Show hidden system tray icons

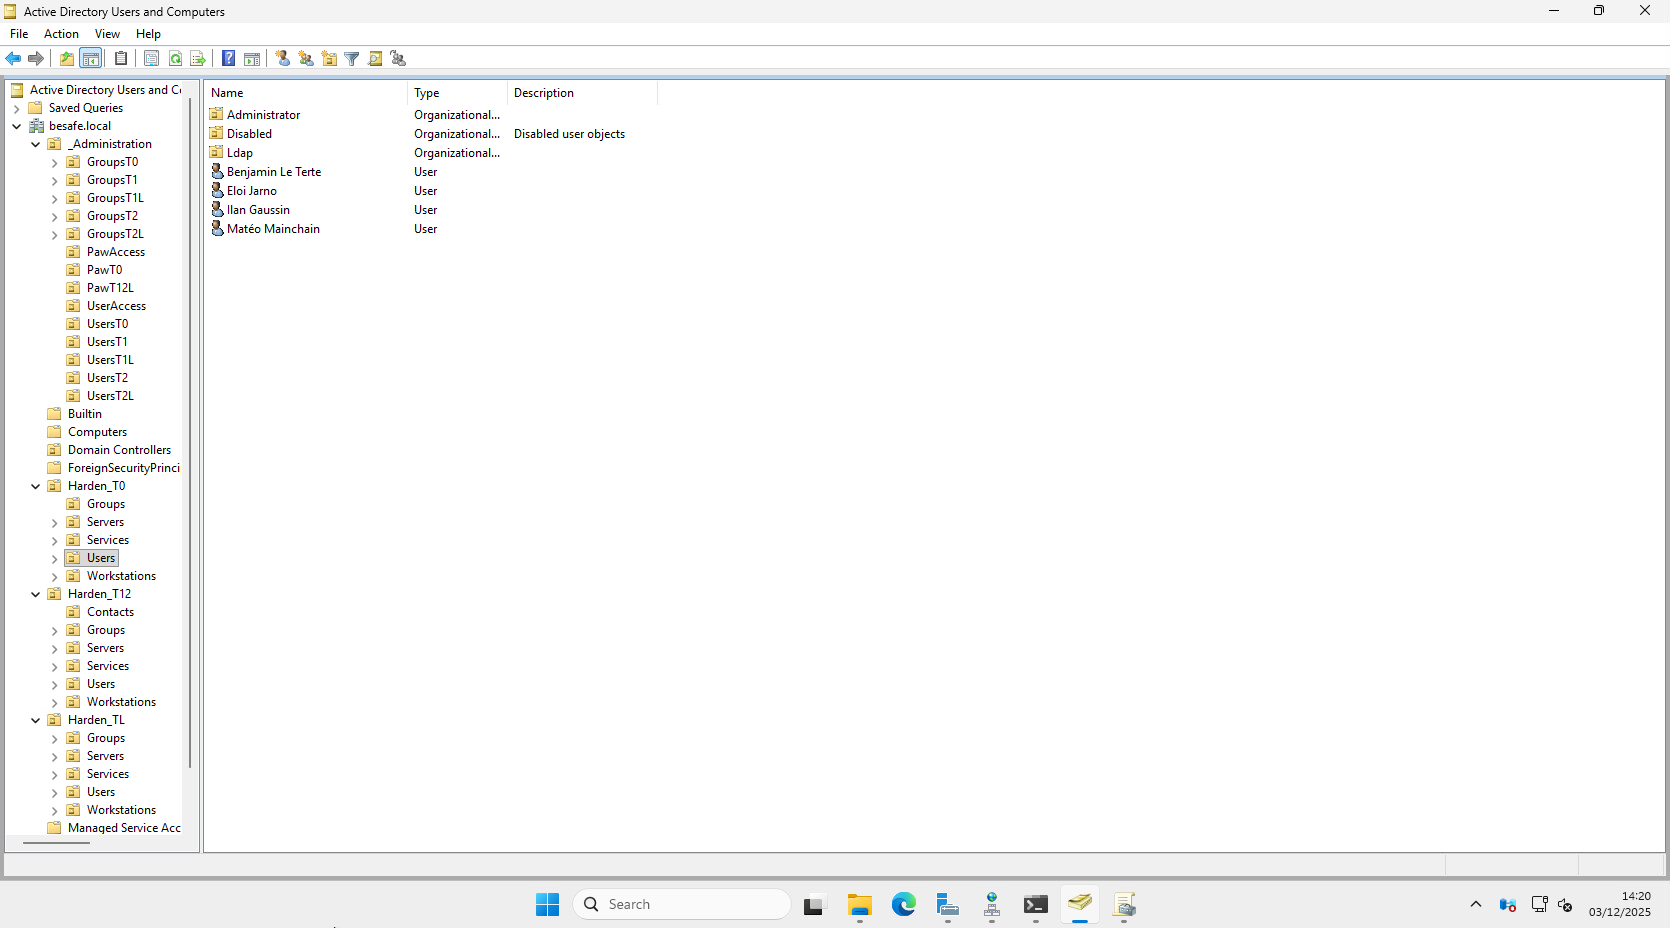[1475, 904]
